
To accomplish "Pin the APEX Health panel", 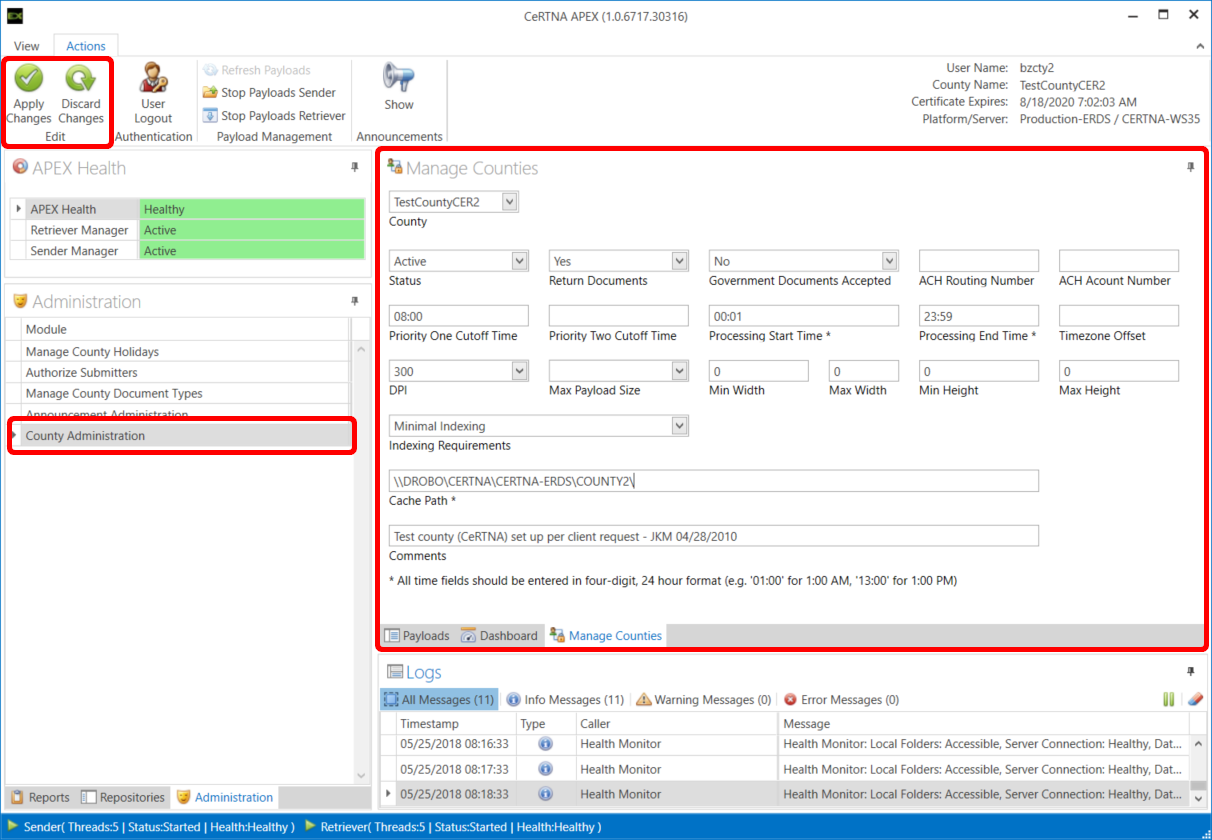I will (x=354, y=168).
